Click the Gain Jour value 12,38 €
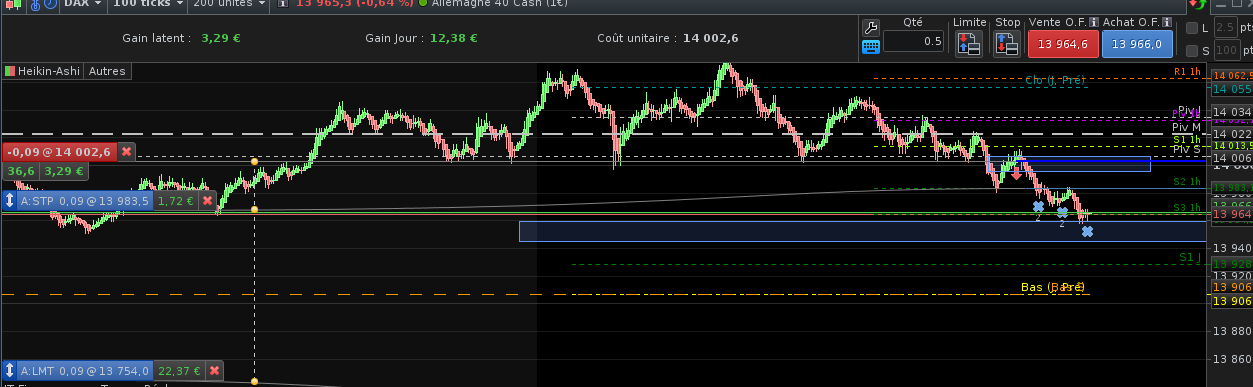The height and width of the screenshot is (387, 1253). pos(454,38)
